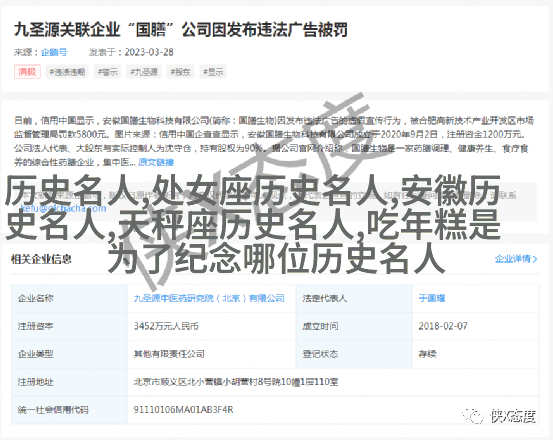Select credit code 91110106MA01AB3F4R
Image resolution: width=553 pixels, height=440 pixels.
[183, 410]
